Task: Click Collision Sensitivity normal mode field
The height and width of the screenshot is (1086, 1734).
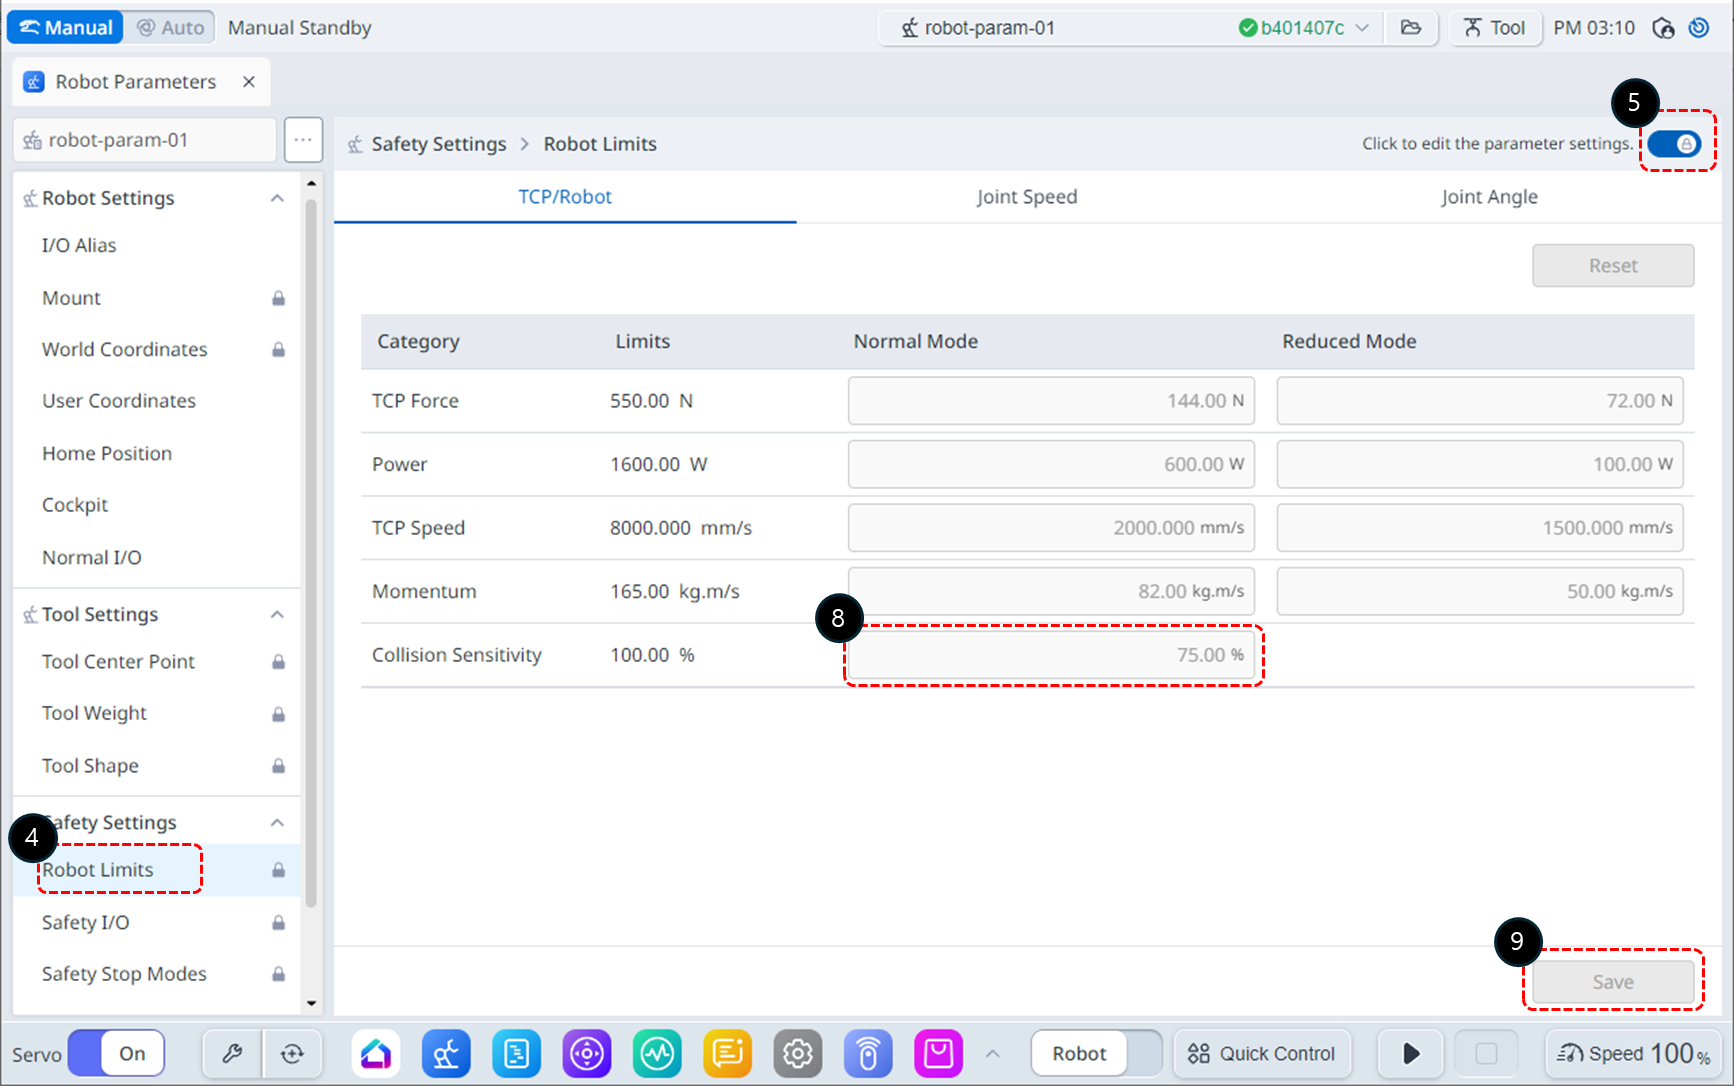Action: [x=1050, y=655]
